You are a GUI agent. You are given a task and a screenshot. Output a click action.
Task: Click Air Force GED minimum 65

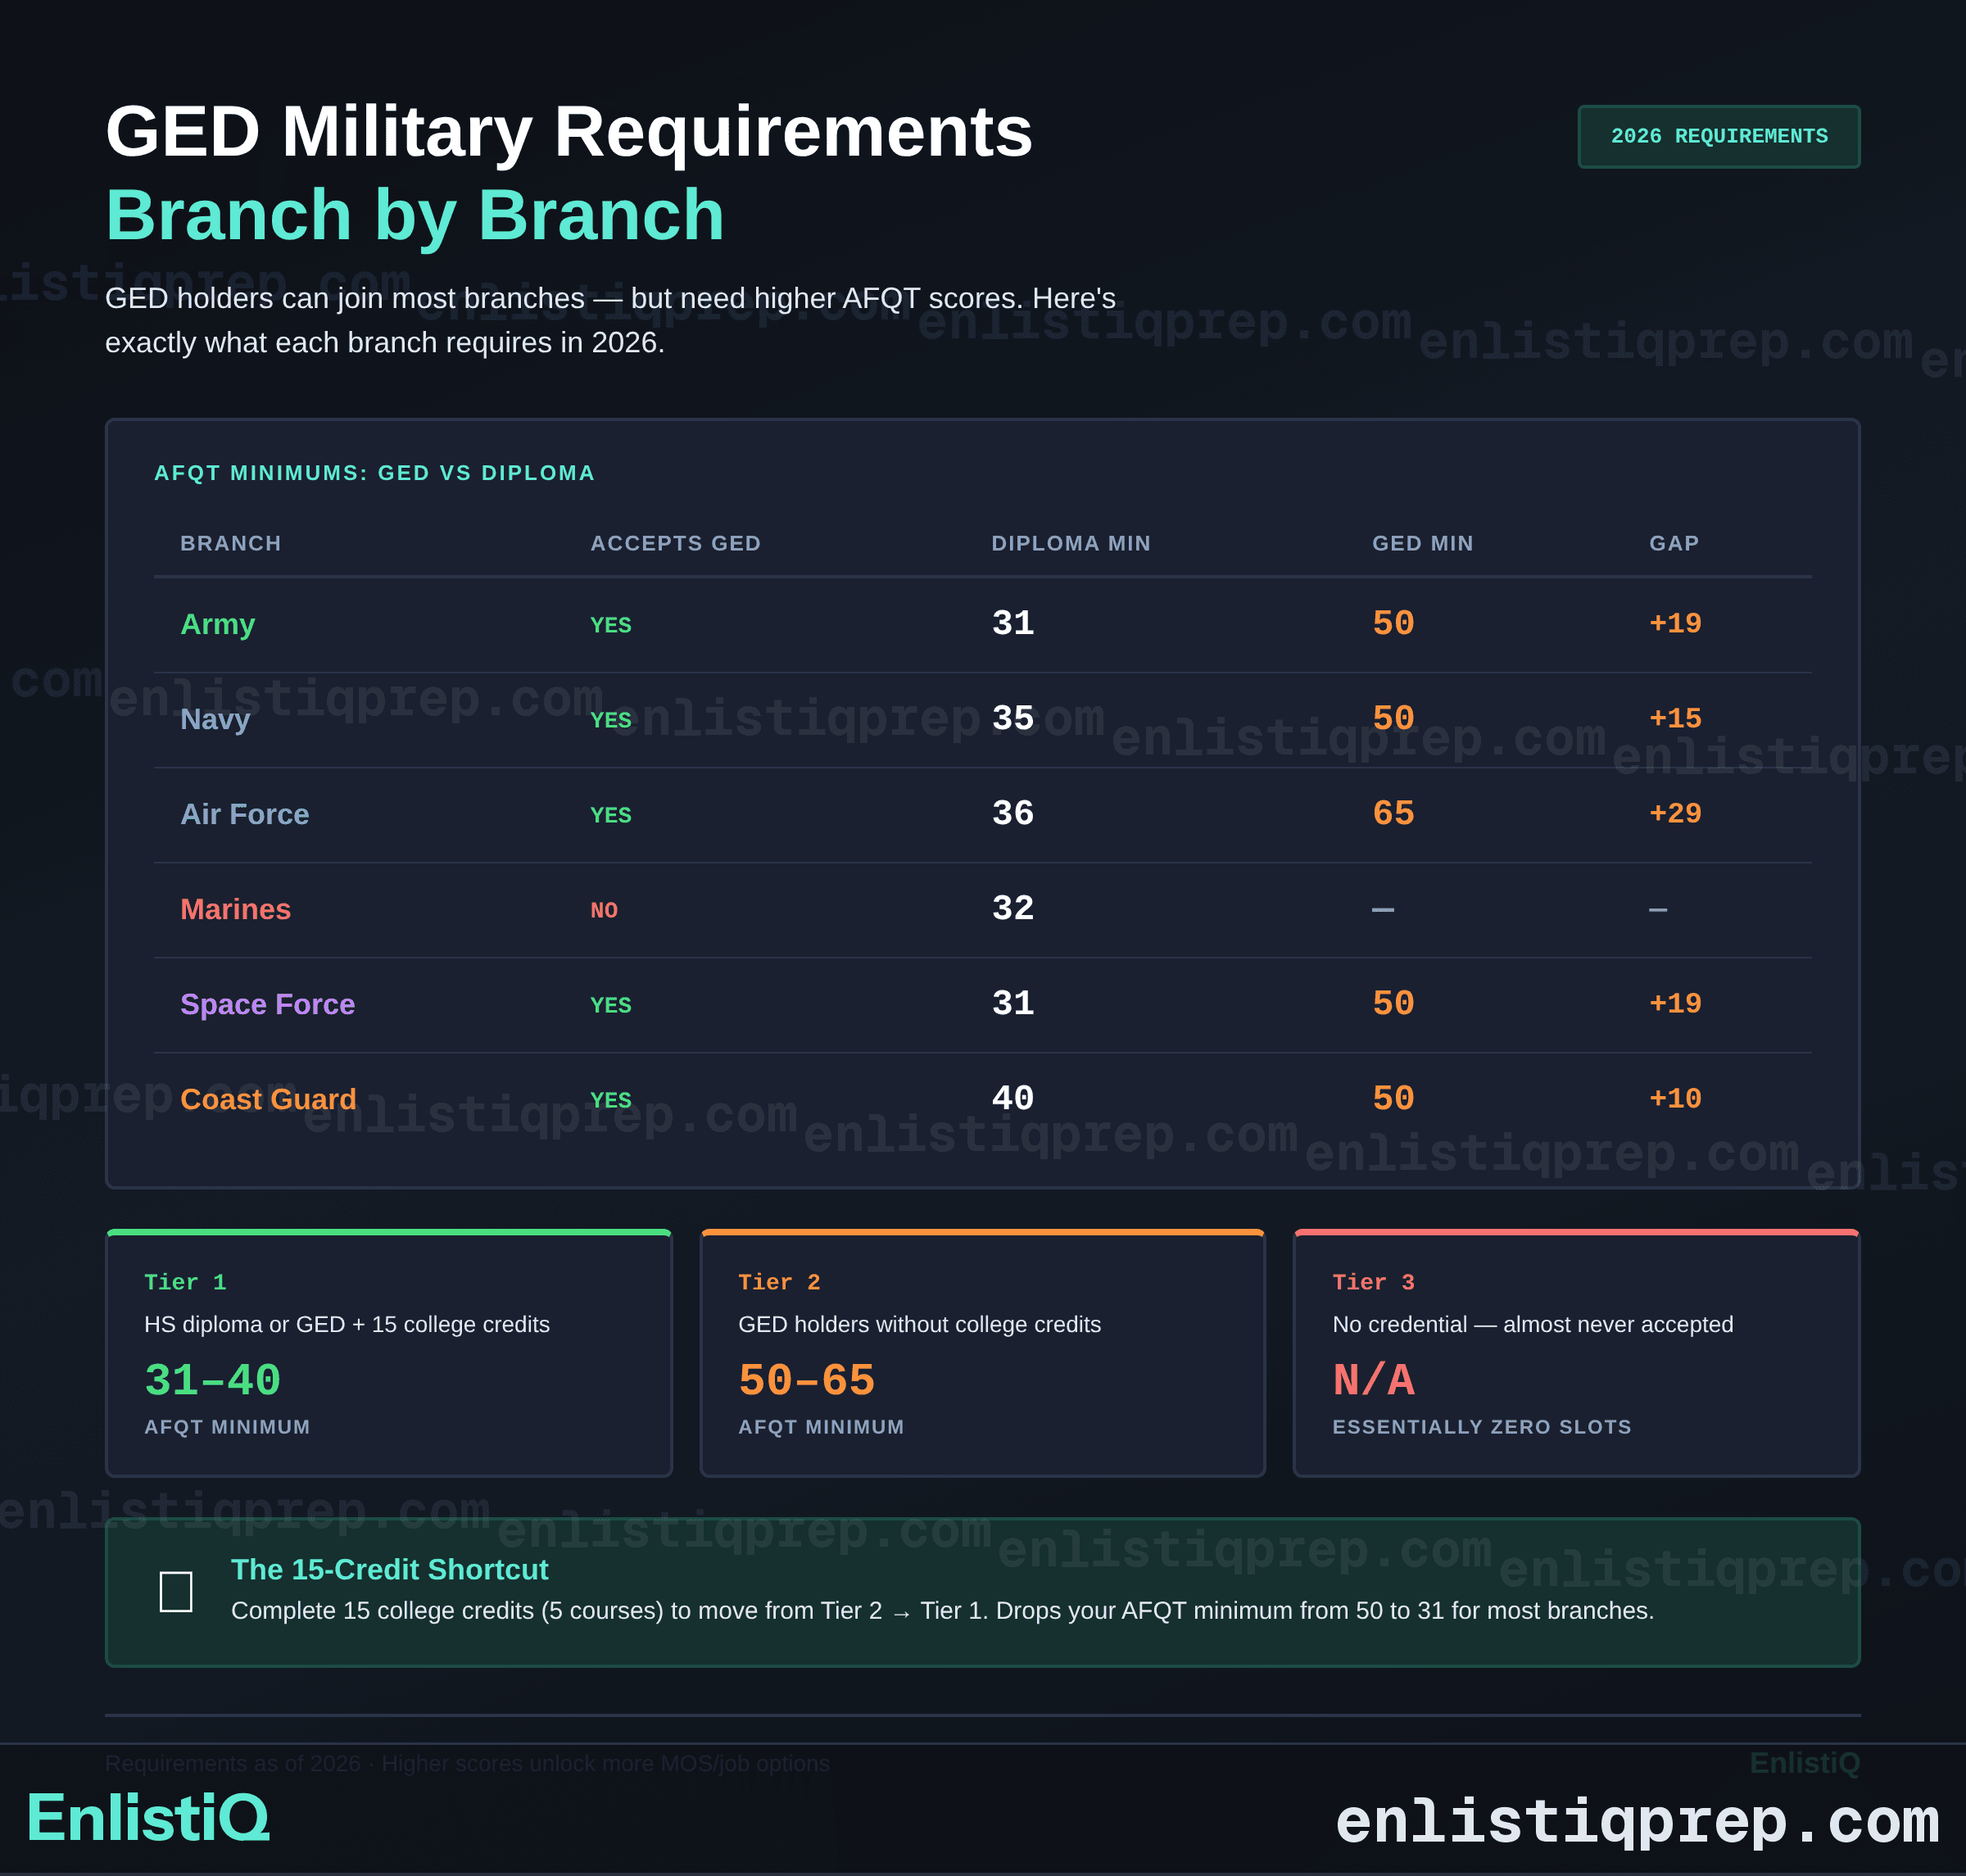pos(1393,813)
